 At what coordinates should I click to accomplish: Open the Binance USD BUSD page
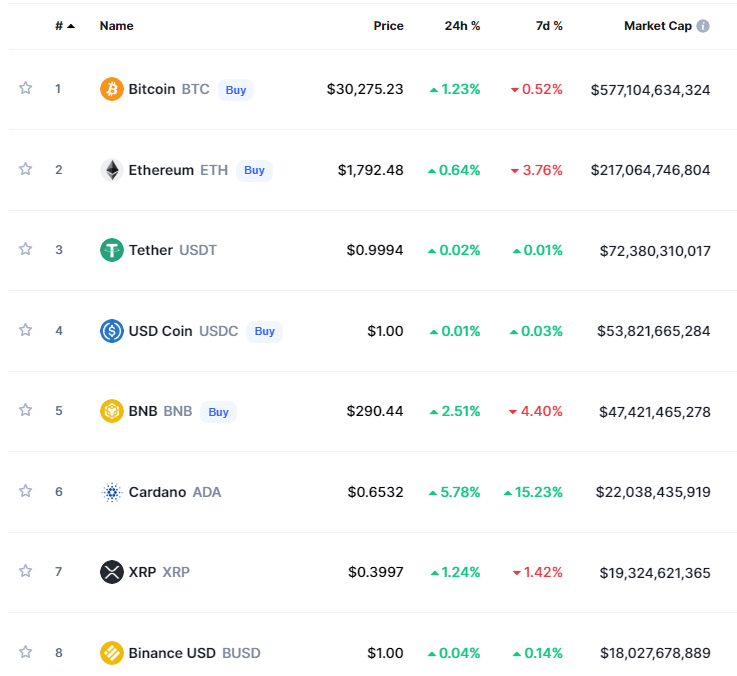tap(195, 653)
